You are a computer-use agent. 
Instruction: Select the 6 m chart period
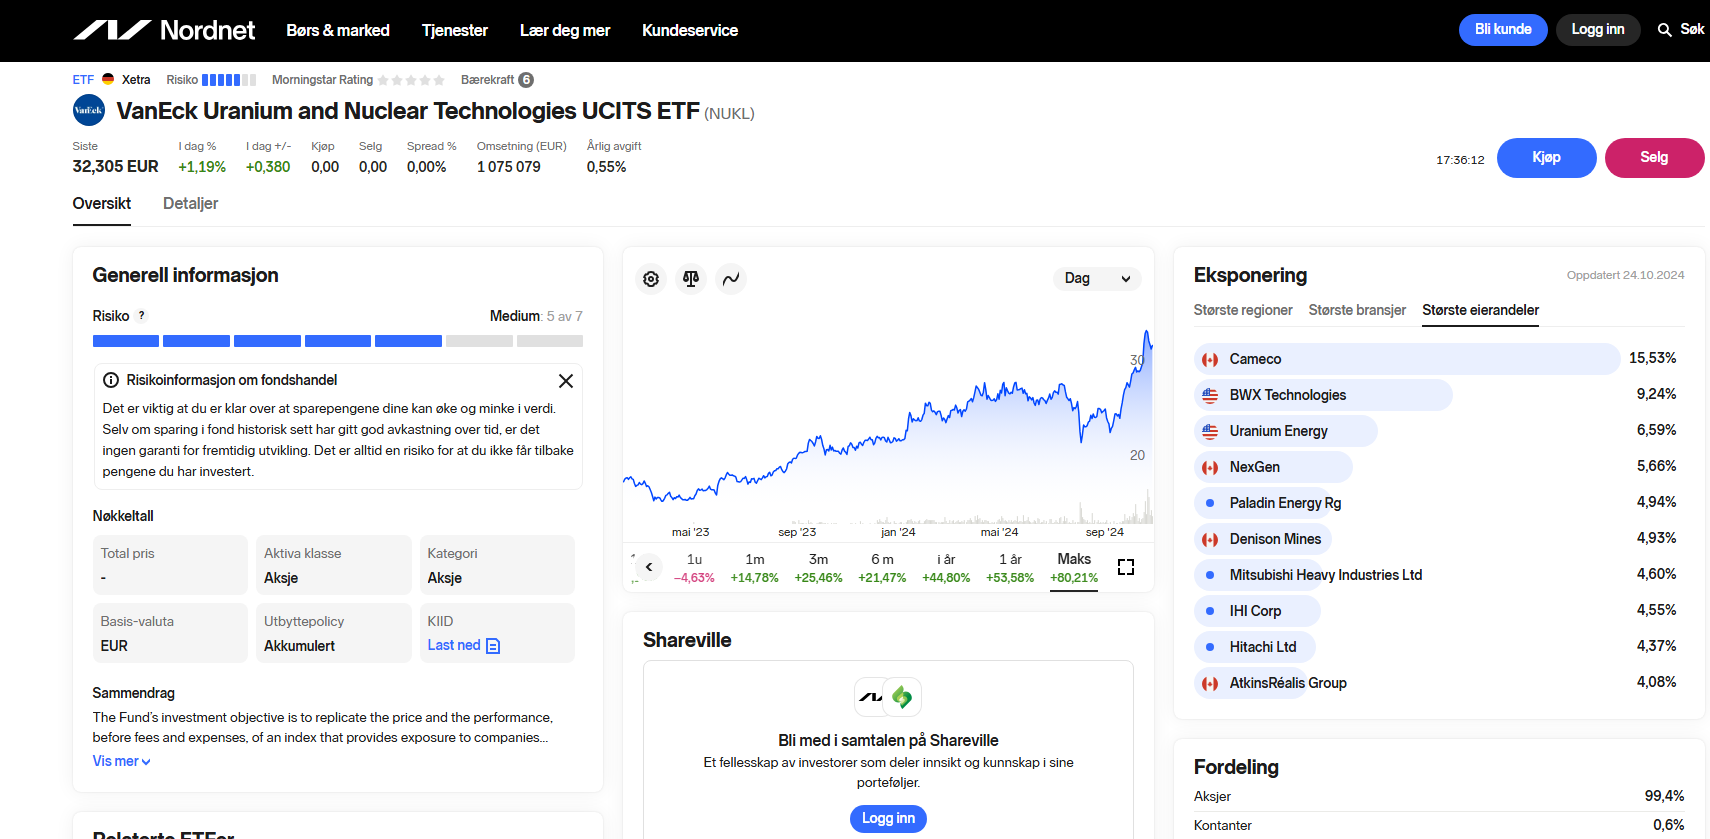coord(882,568)
